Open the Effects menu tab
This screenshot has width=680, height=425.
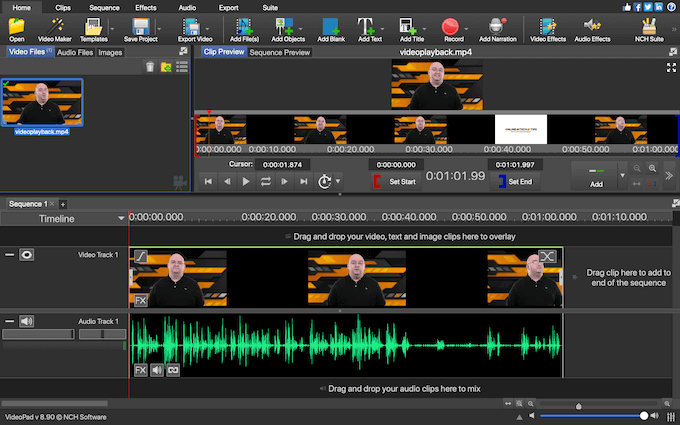145,6
